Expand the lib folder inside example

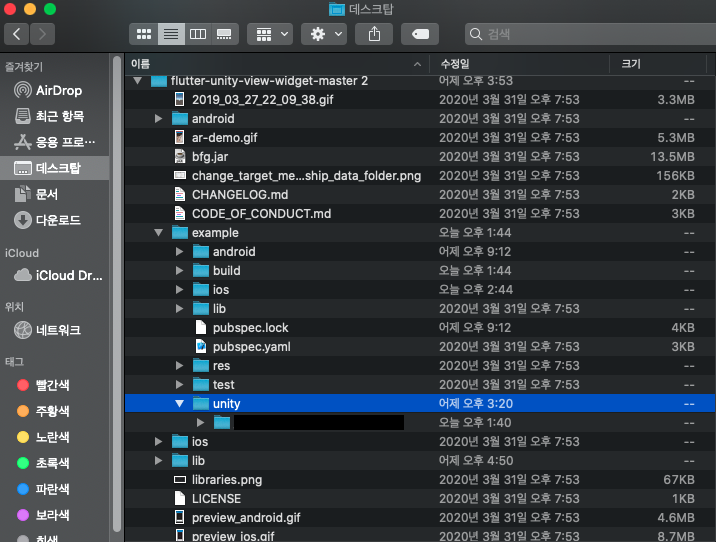pyautogui.click(x=179, y=309)
